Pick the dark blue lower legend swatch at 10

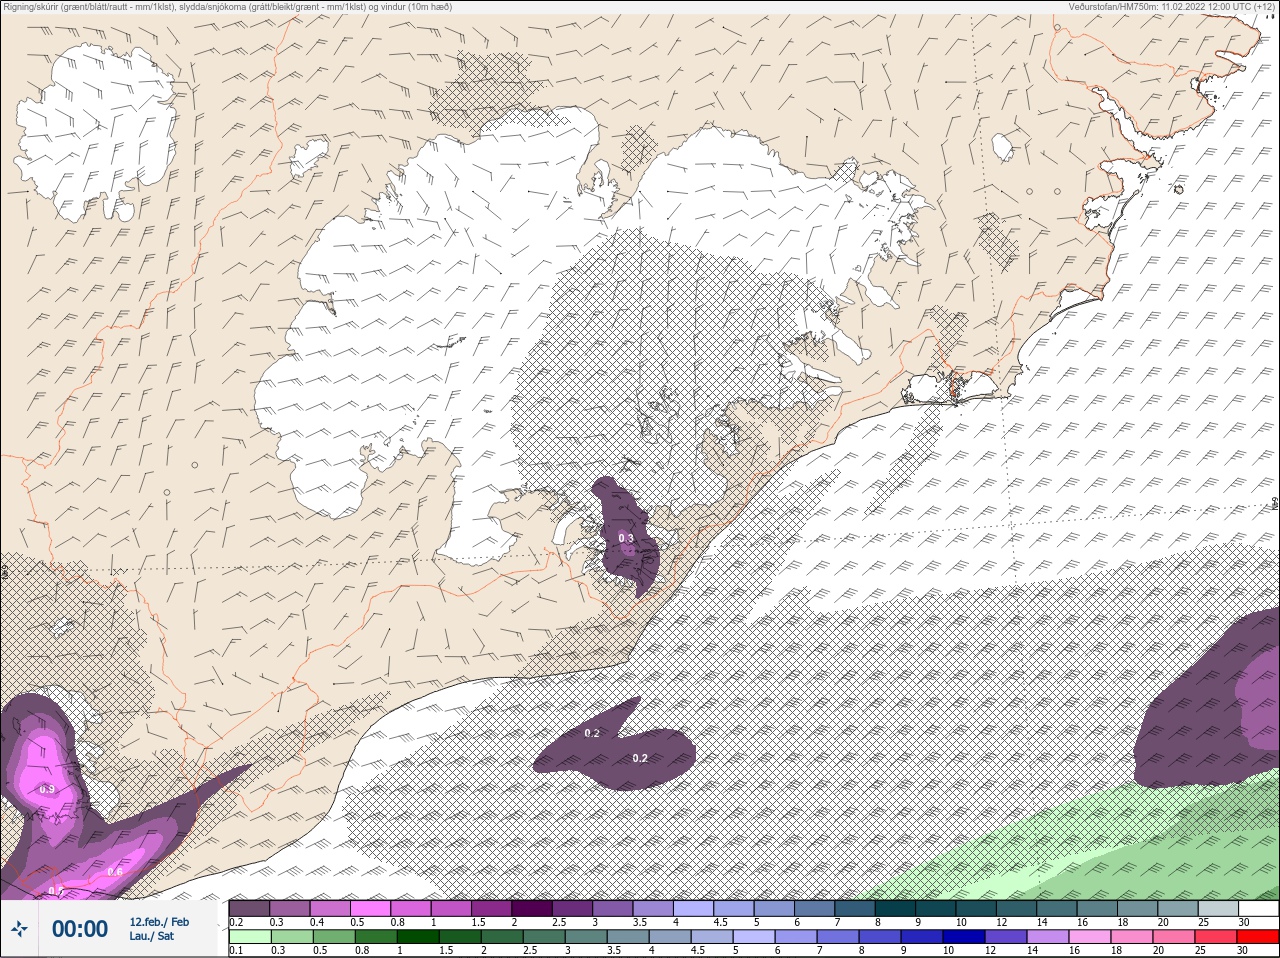(964, 937)
